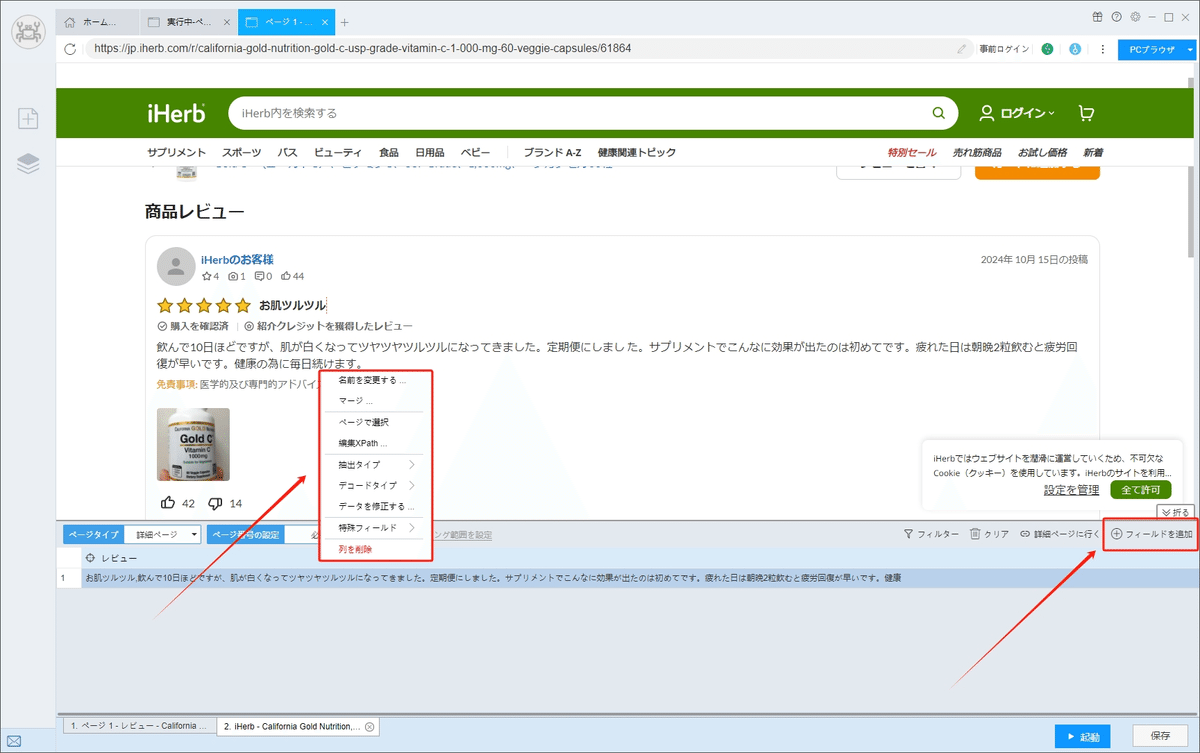Viewport: 1200px width, 753px height.
Task: Reload the page with refresh icon
Action: point(70,48)
